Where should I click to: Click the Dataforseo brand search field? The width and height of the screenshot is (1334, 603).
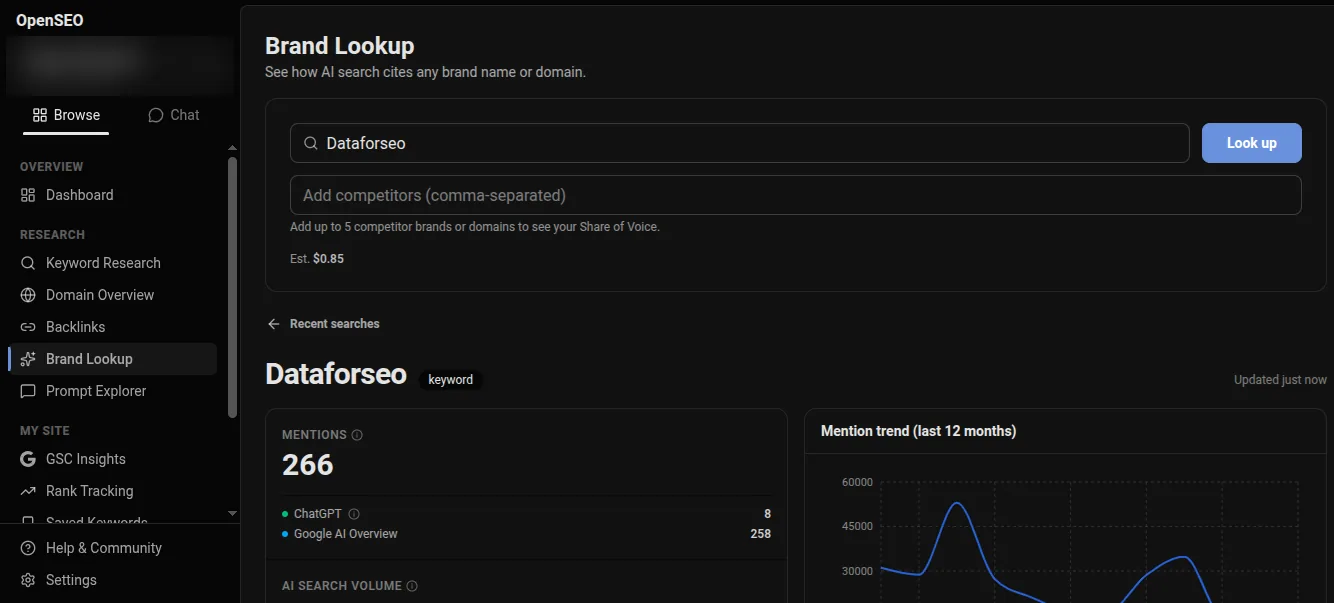(739, 143)
